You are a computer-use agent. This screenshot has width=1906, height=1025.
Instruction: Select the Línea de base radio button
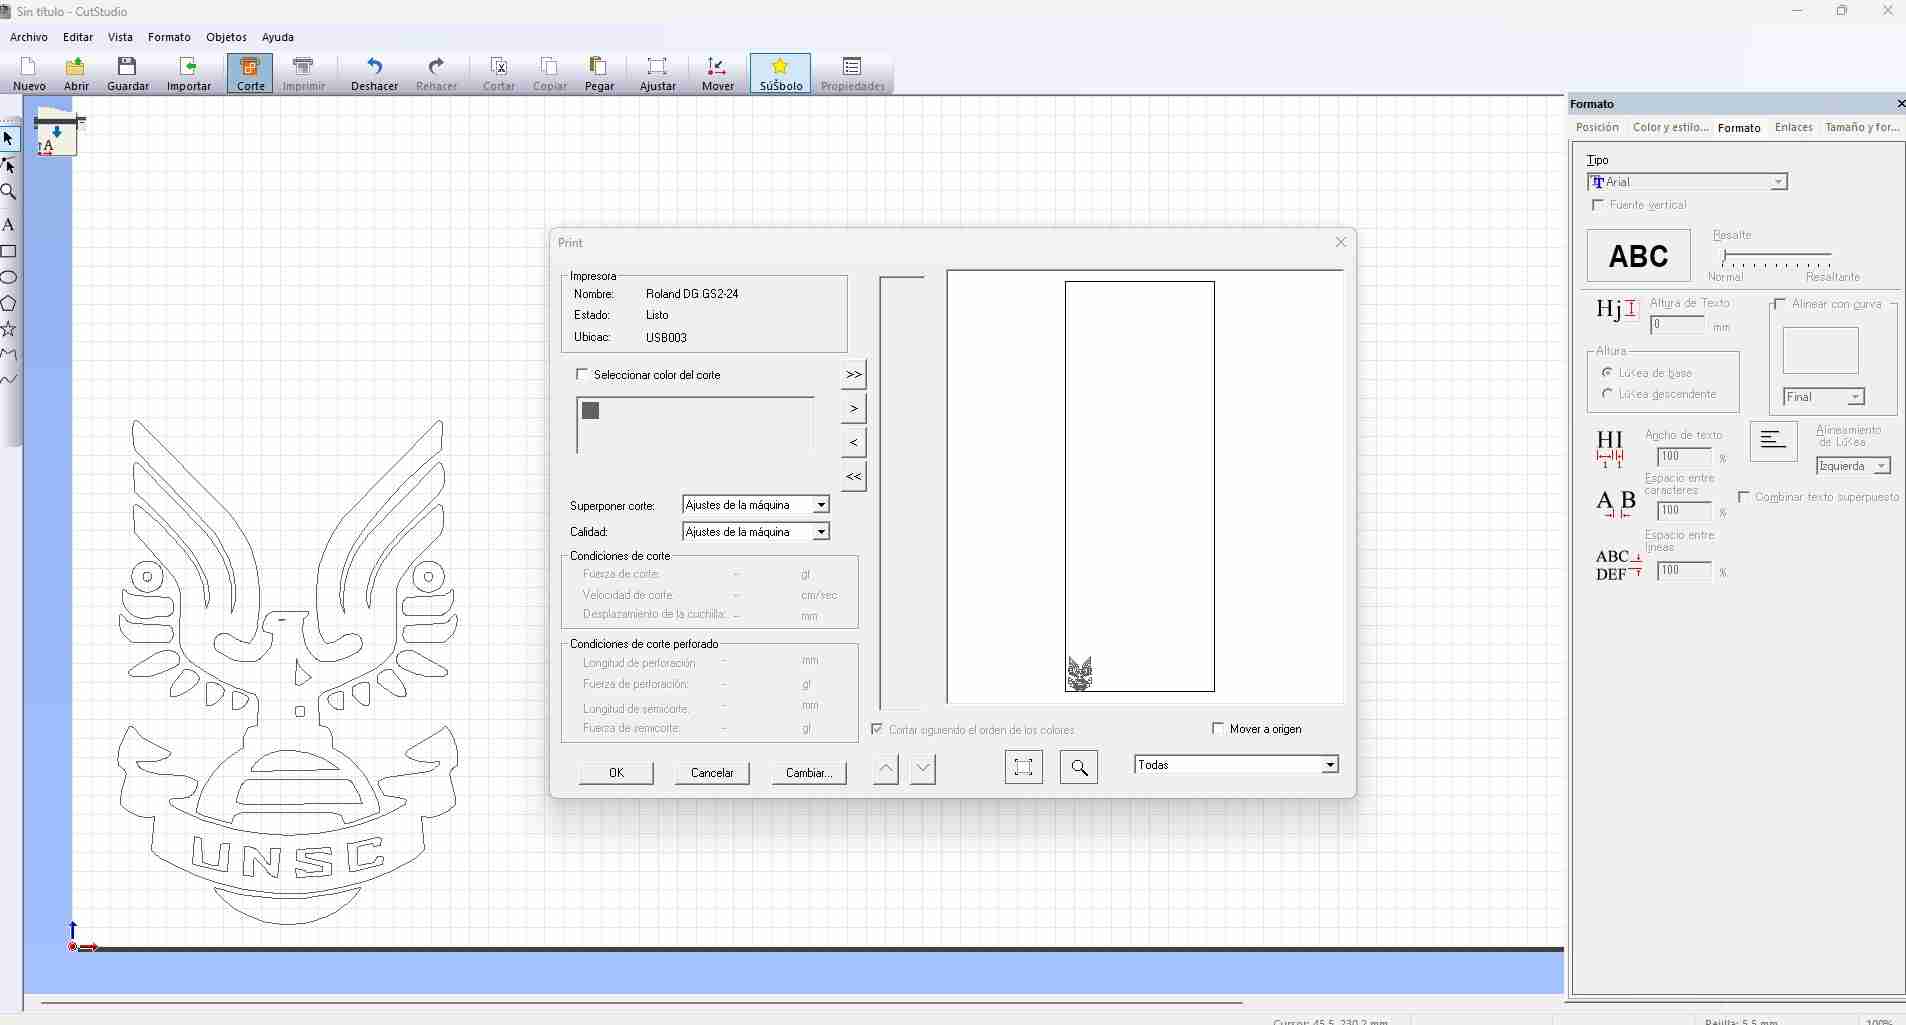click(x=1607, y=372)
